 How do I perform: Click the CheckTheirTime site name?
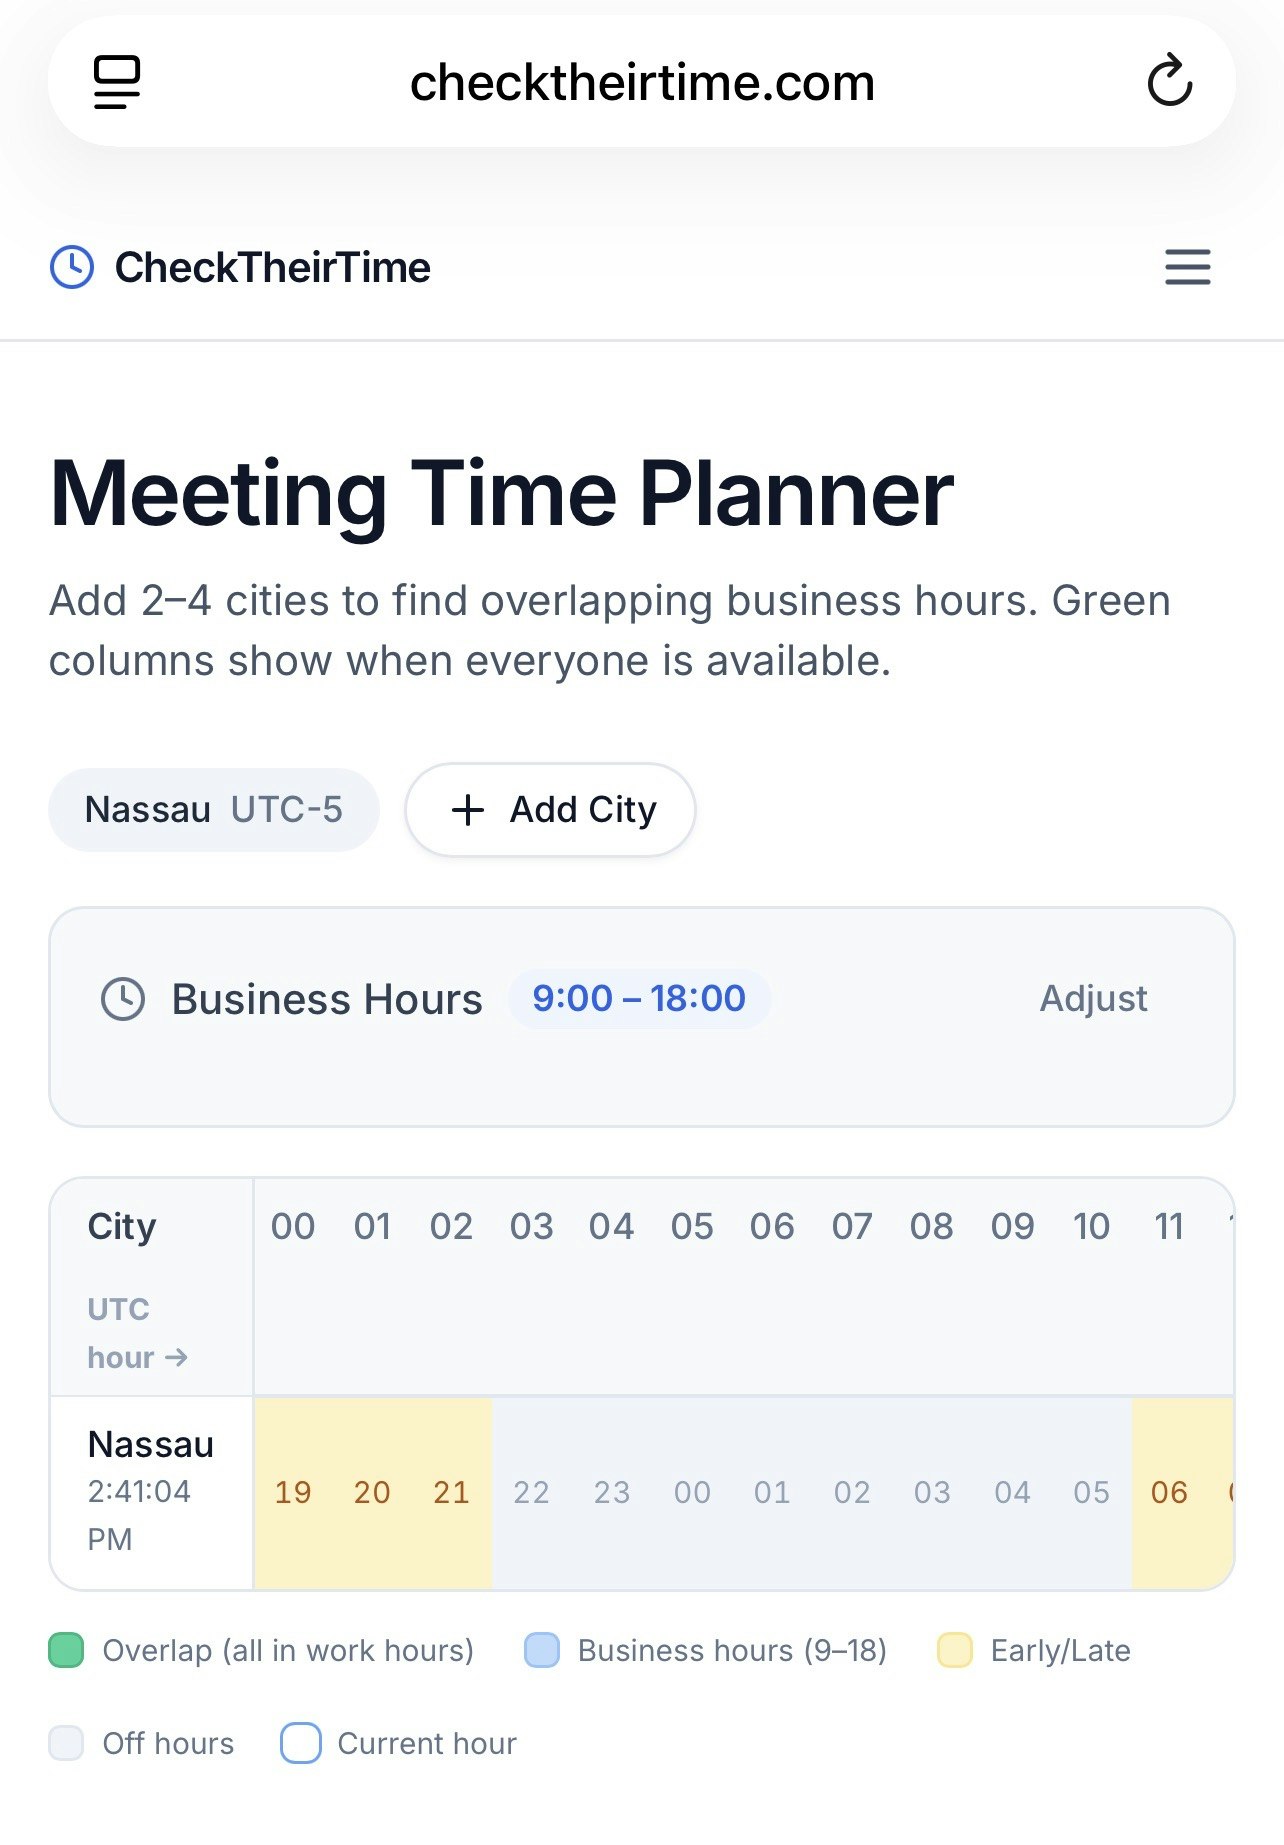pyautogui.click(x=271, y=267)
